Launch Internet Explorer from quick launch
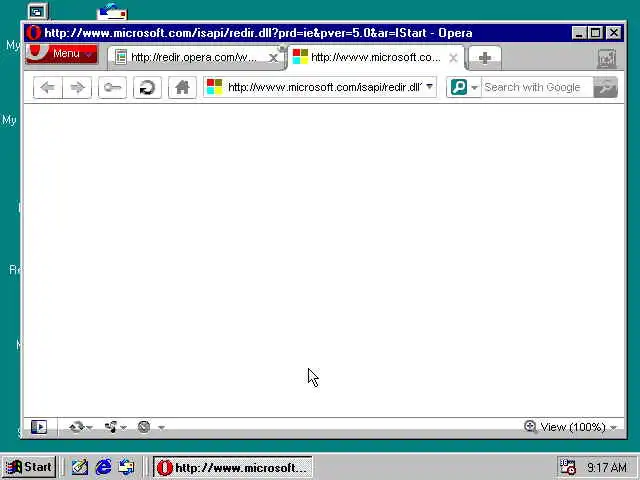 (103, 467)
